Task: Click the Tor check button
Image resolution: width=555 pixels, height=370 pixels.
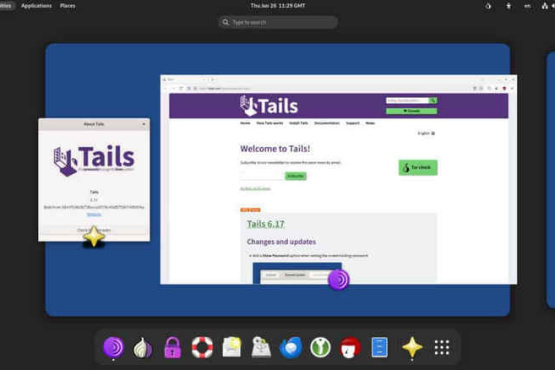Action: point(418,167)
